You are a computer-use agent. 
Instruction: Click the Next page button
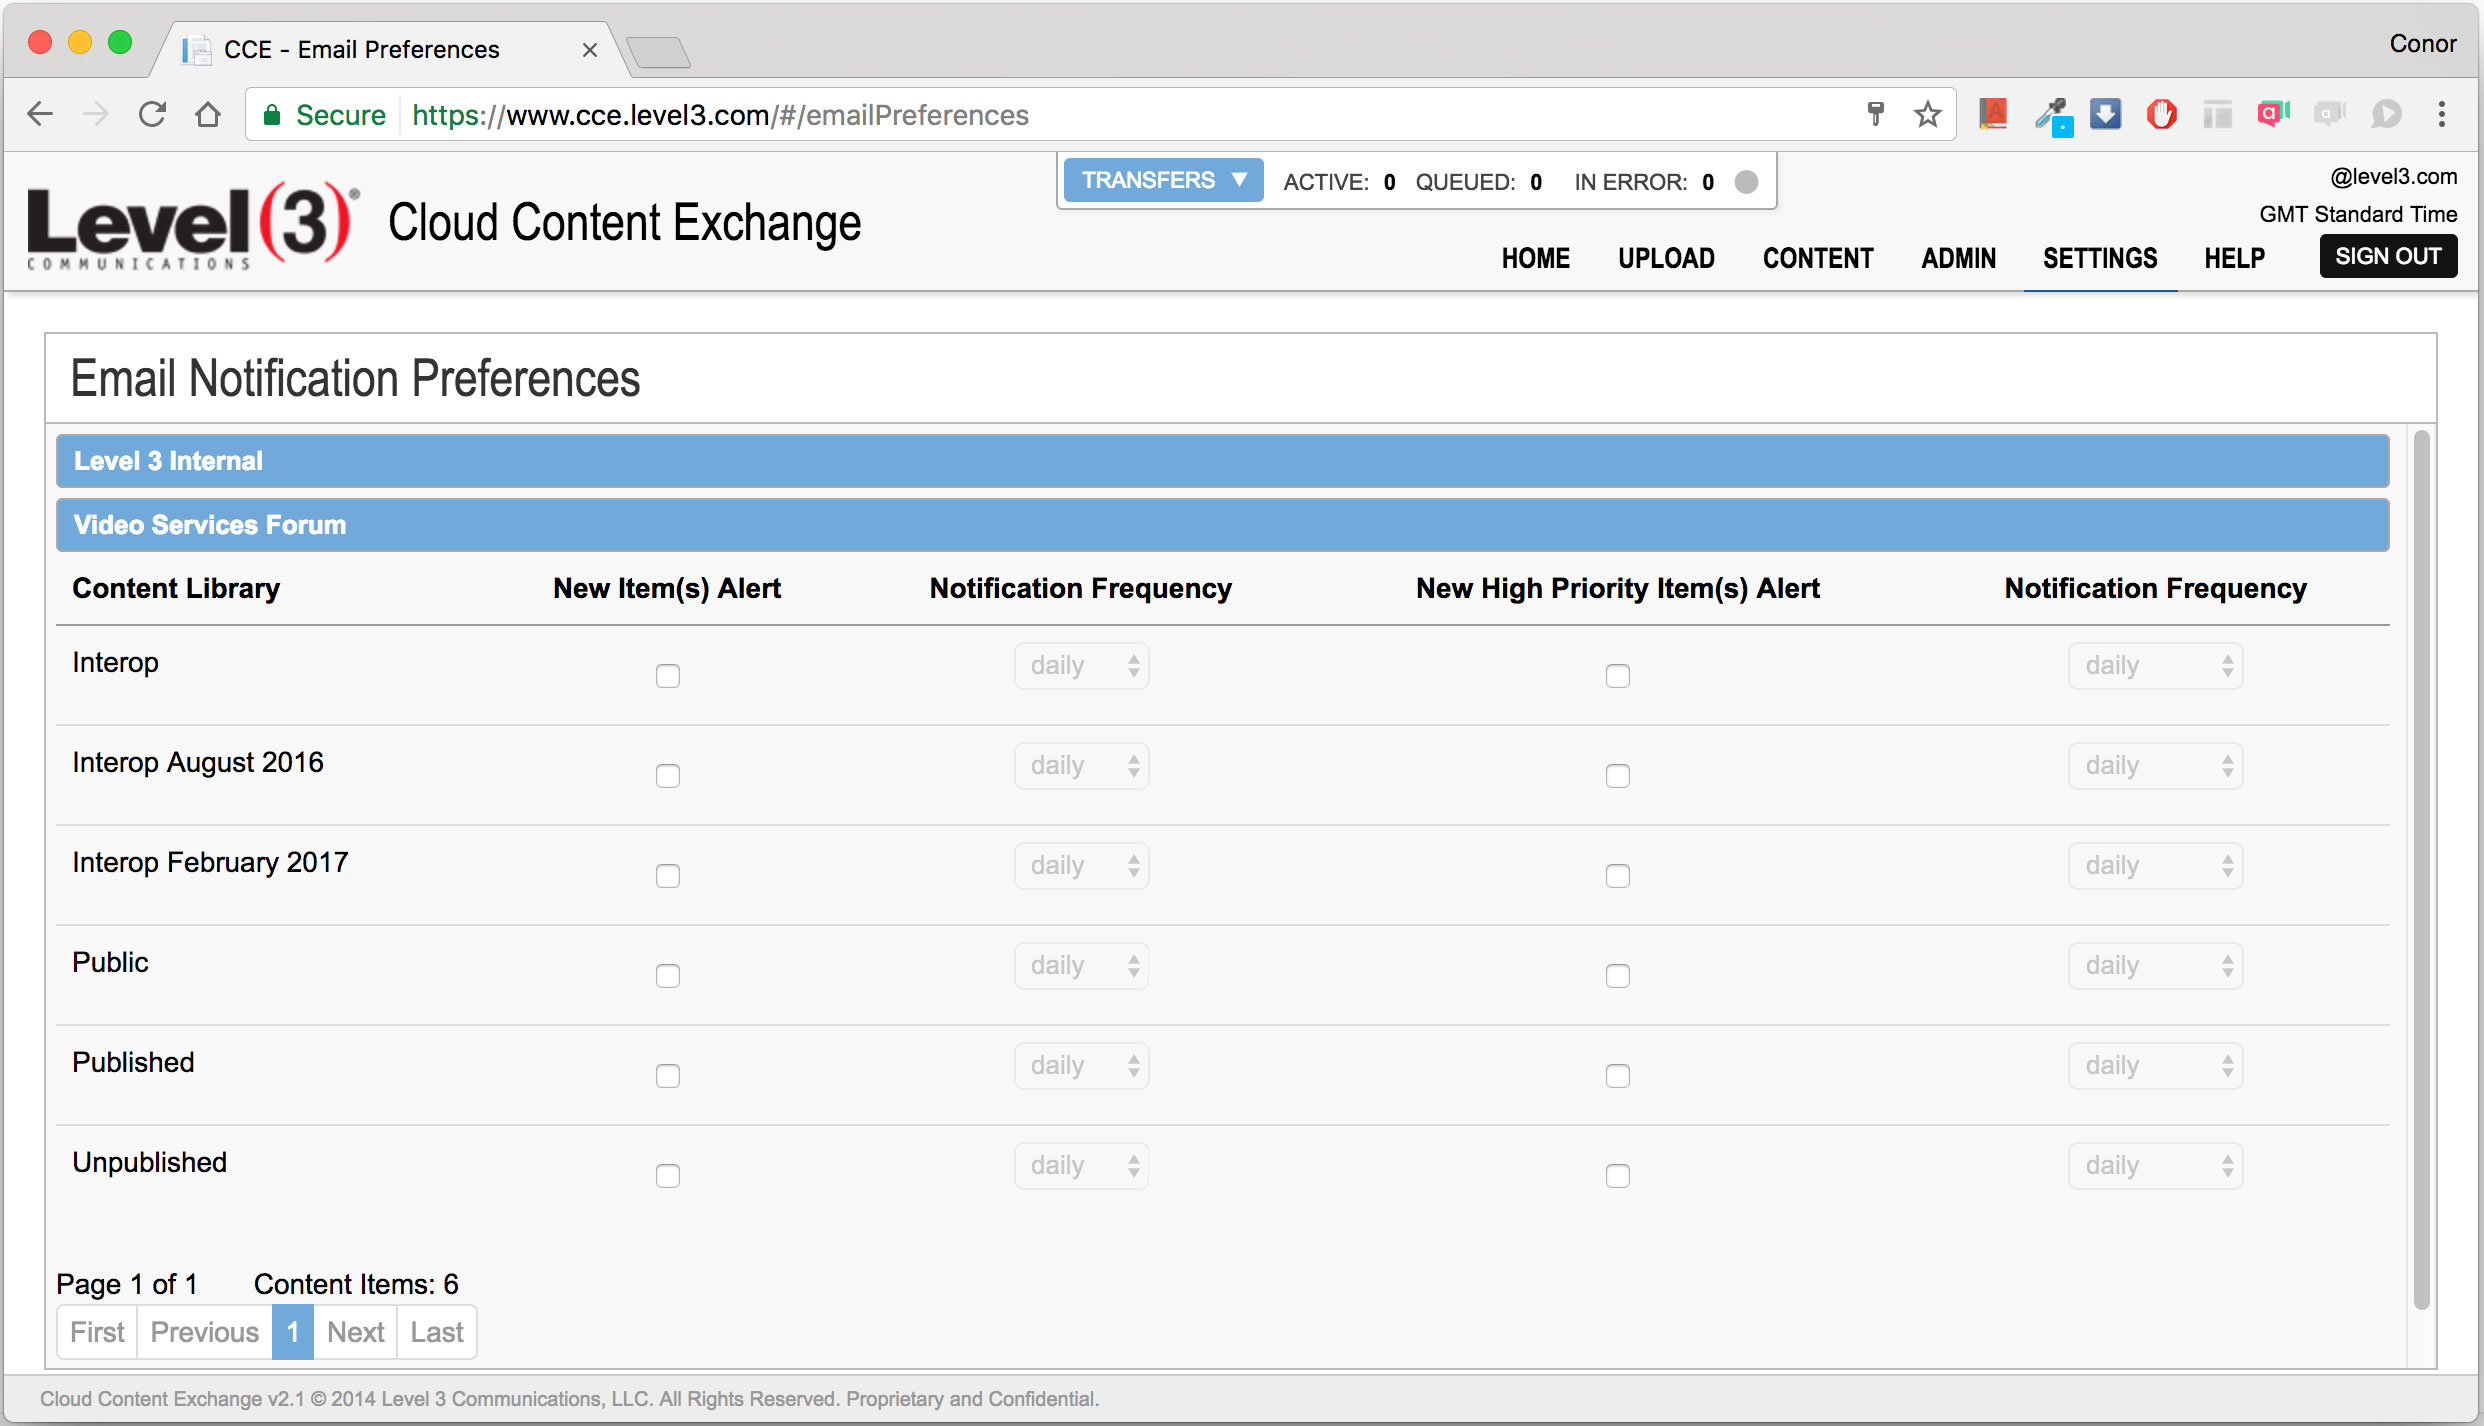355,1332
